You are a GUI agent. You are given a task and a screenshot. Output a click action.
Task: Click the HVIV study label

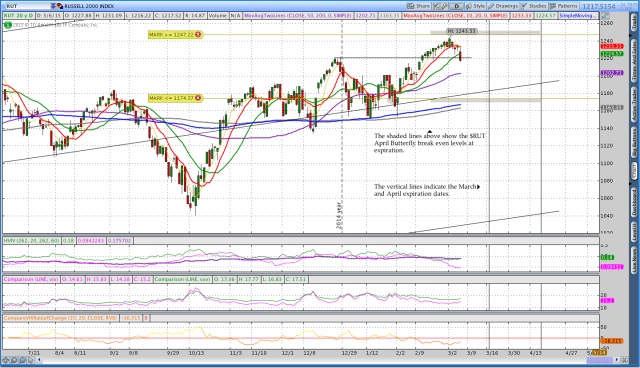(32, 241)
